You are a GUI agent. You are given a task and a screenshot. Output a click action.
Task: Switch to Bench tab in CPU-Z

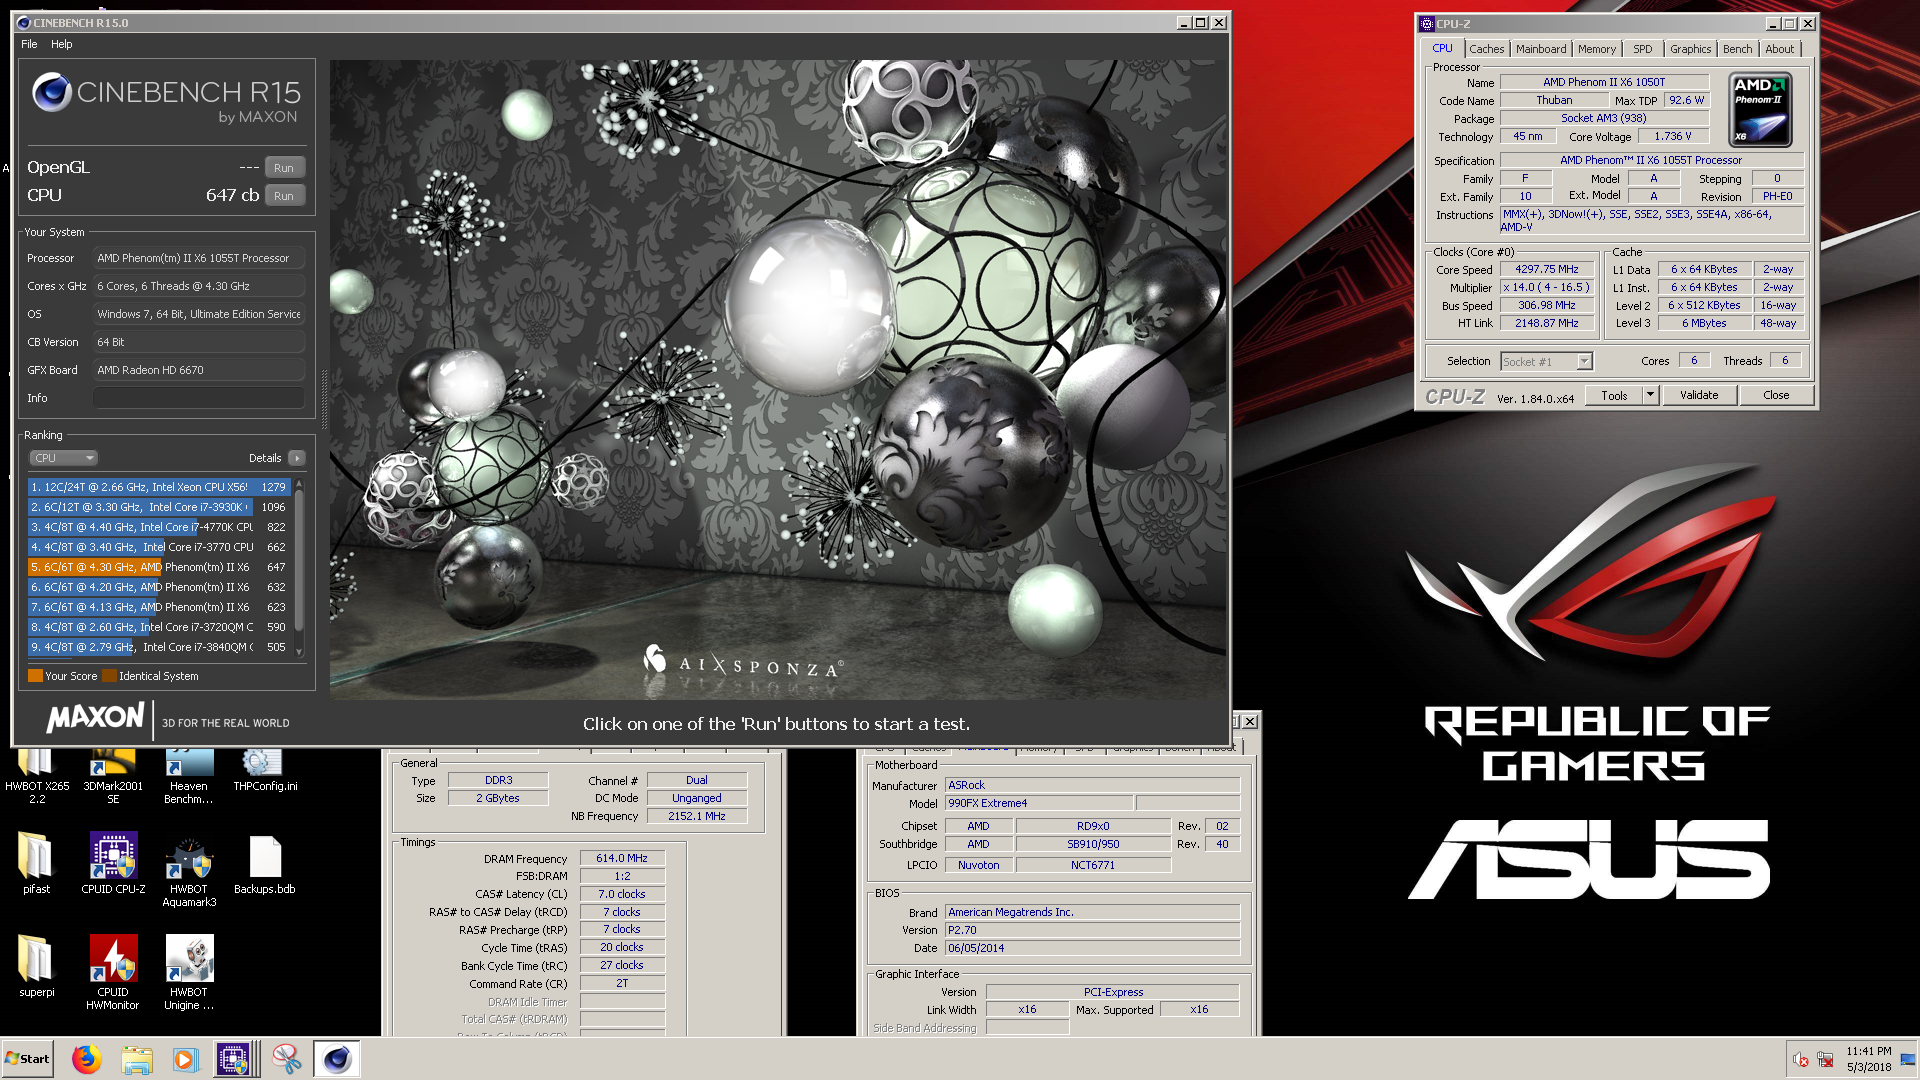(1737, 49)
